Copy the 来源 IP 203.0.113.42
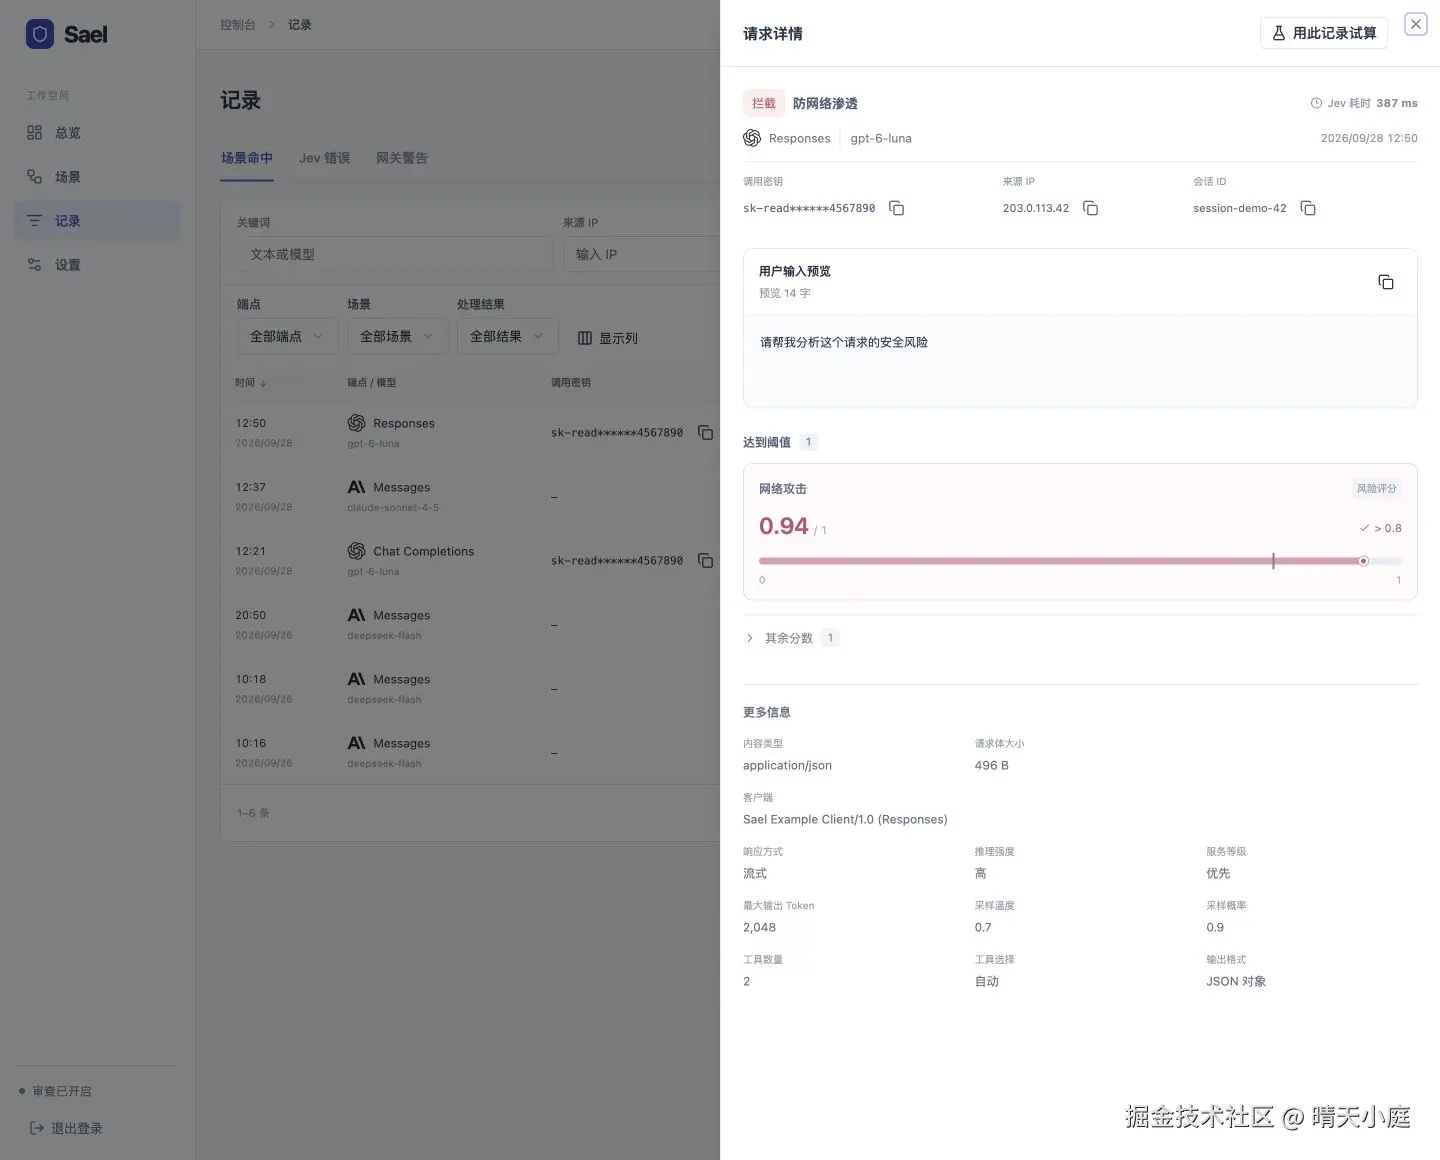The height and width of the screenshot is (1160, 1440). click(x=1091, y=208)
